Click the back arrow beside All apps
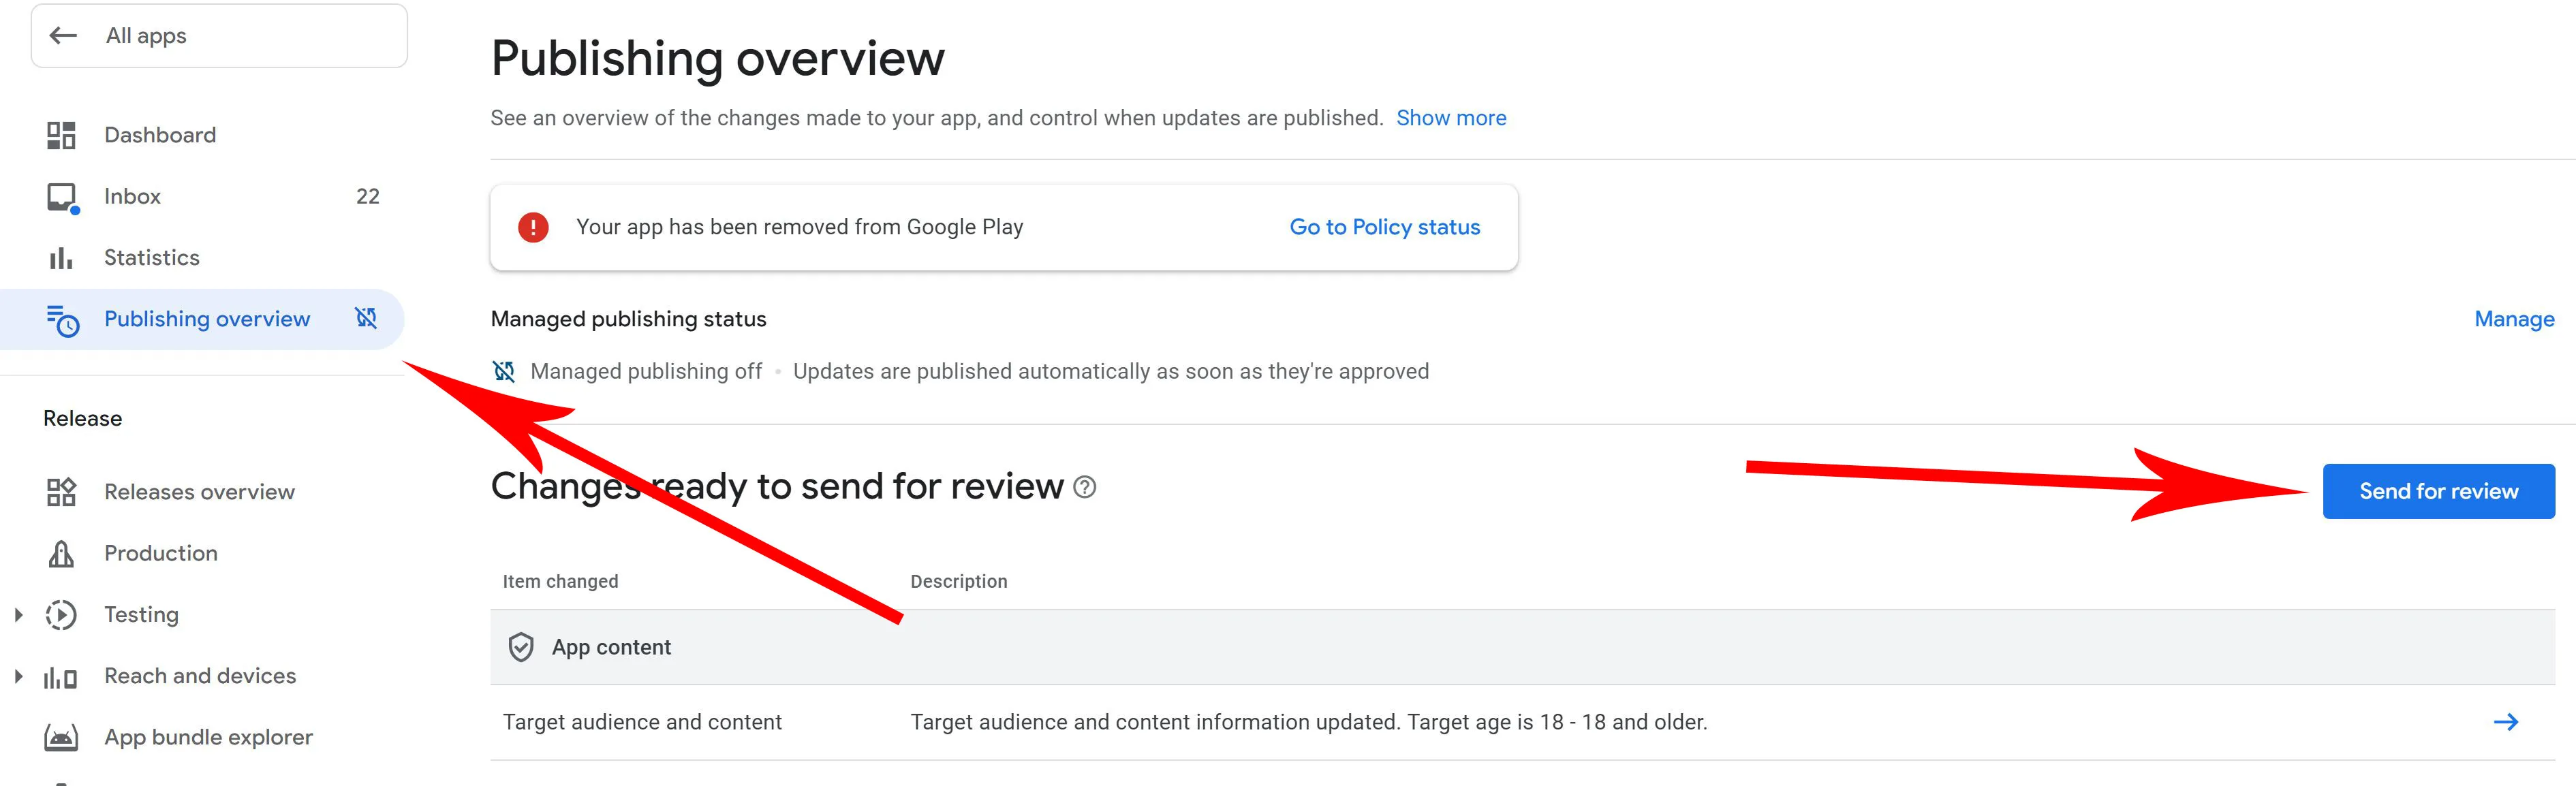 (x=63, y=36)
